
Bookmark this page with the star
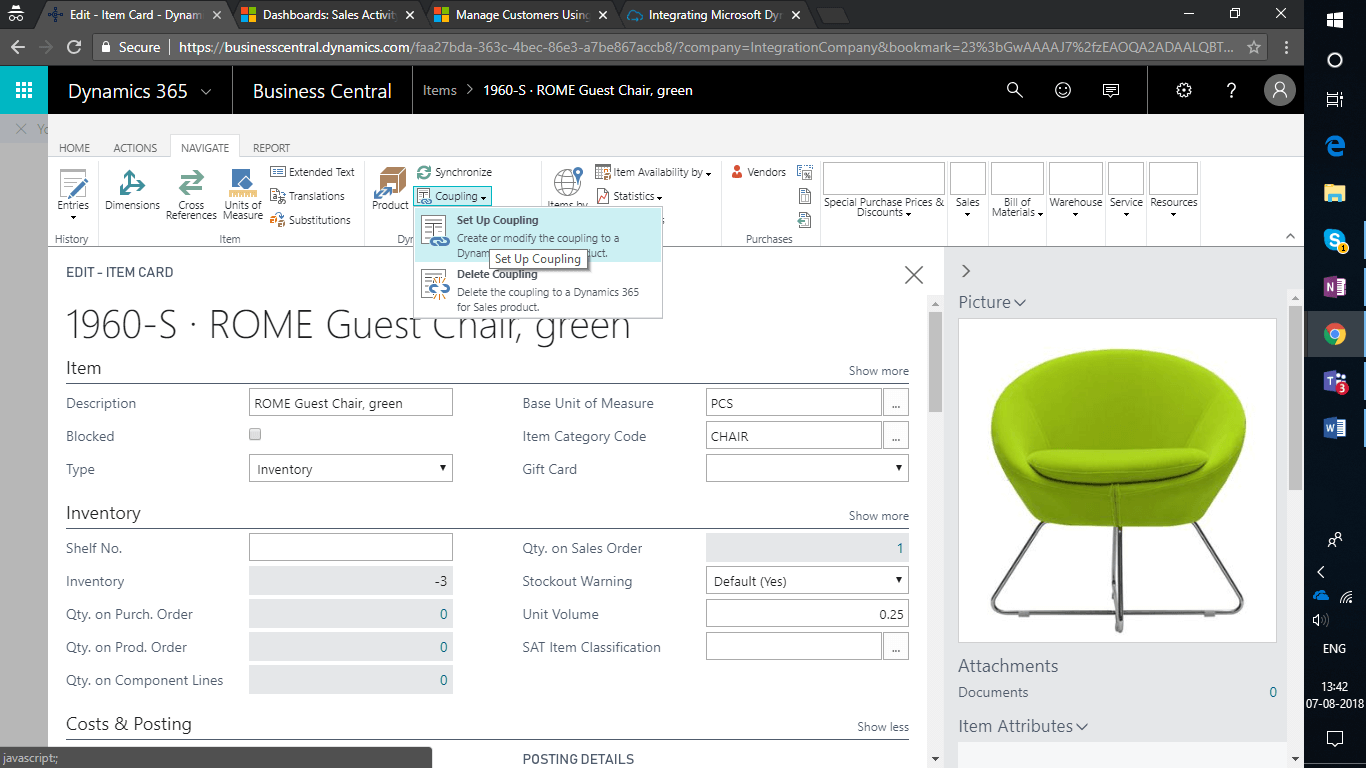[1254, 47]
